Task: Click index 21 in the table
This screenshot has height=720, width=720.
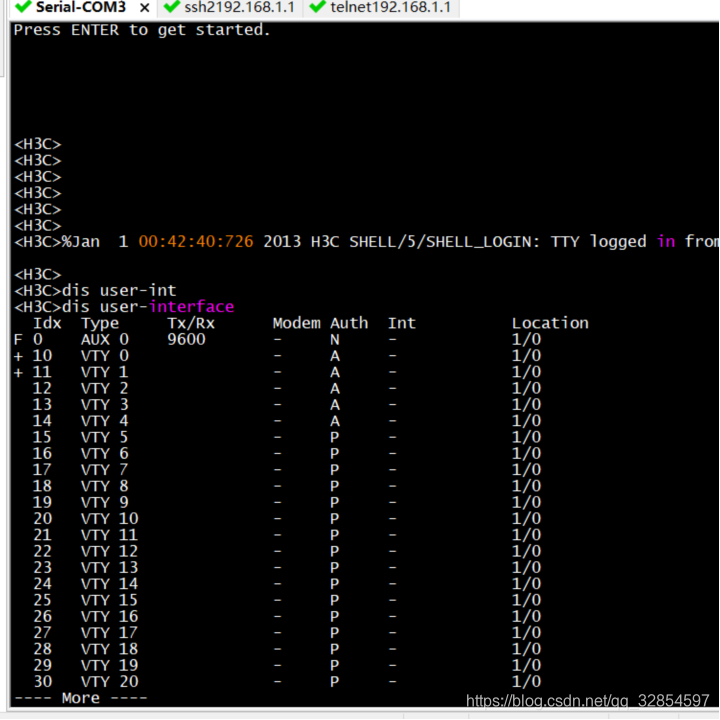Action: [42, 535]
